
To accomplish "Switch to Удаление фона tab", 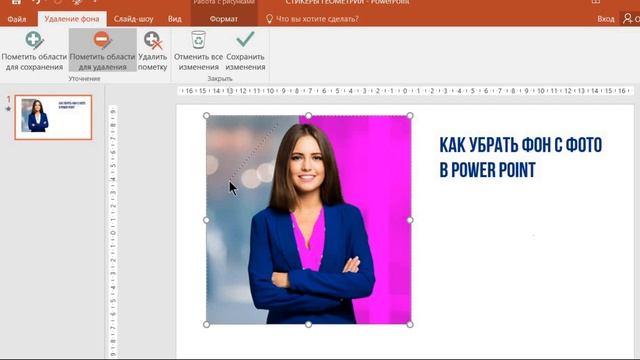I will (72, 19).
